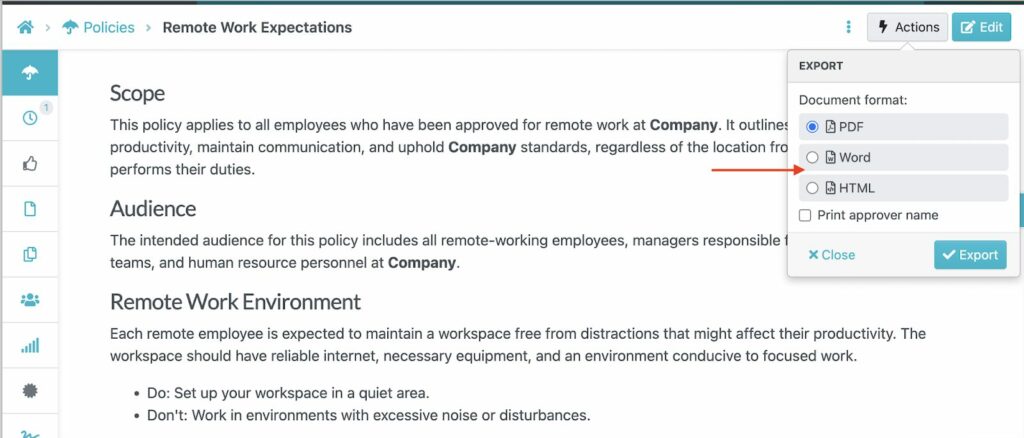Open the users group sidebar icon

30,300
